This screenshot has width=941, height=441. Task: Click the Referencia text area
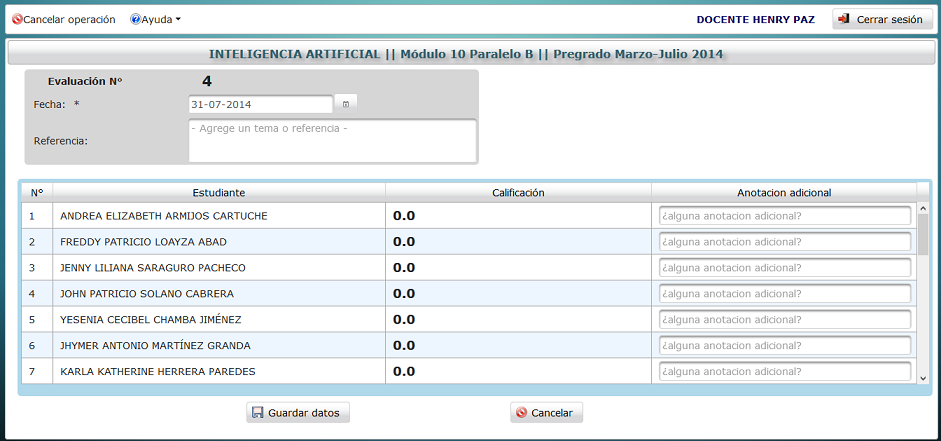point(332,141)
